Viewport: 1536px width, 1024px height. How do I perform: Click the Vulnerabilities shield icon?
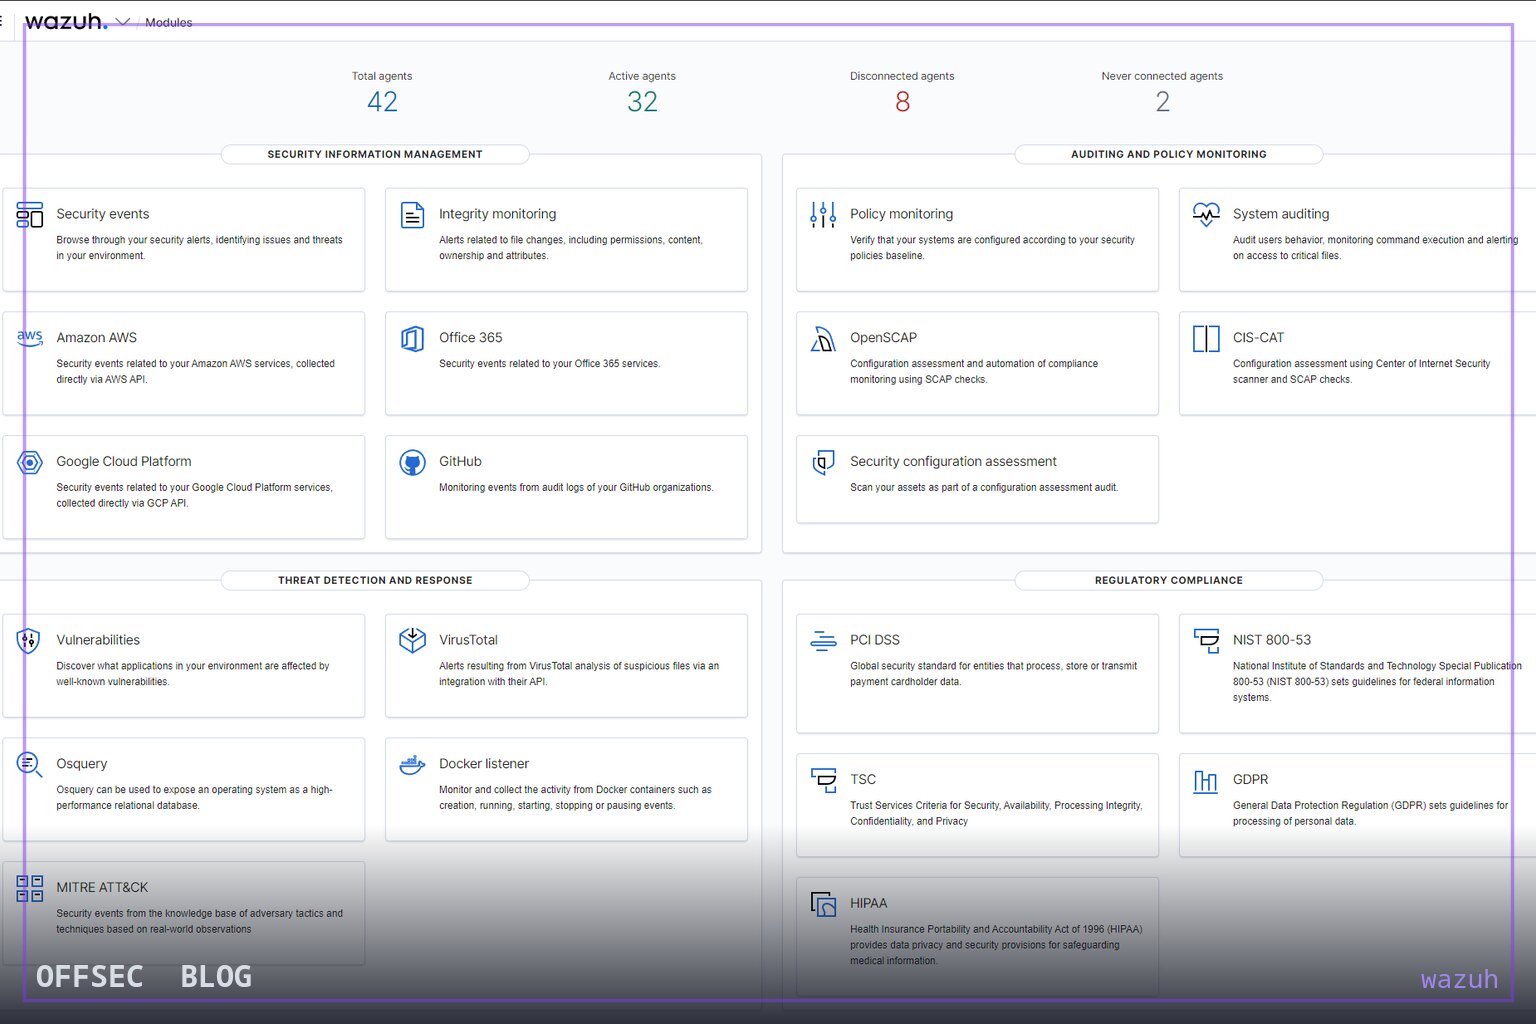click(29, 640)
